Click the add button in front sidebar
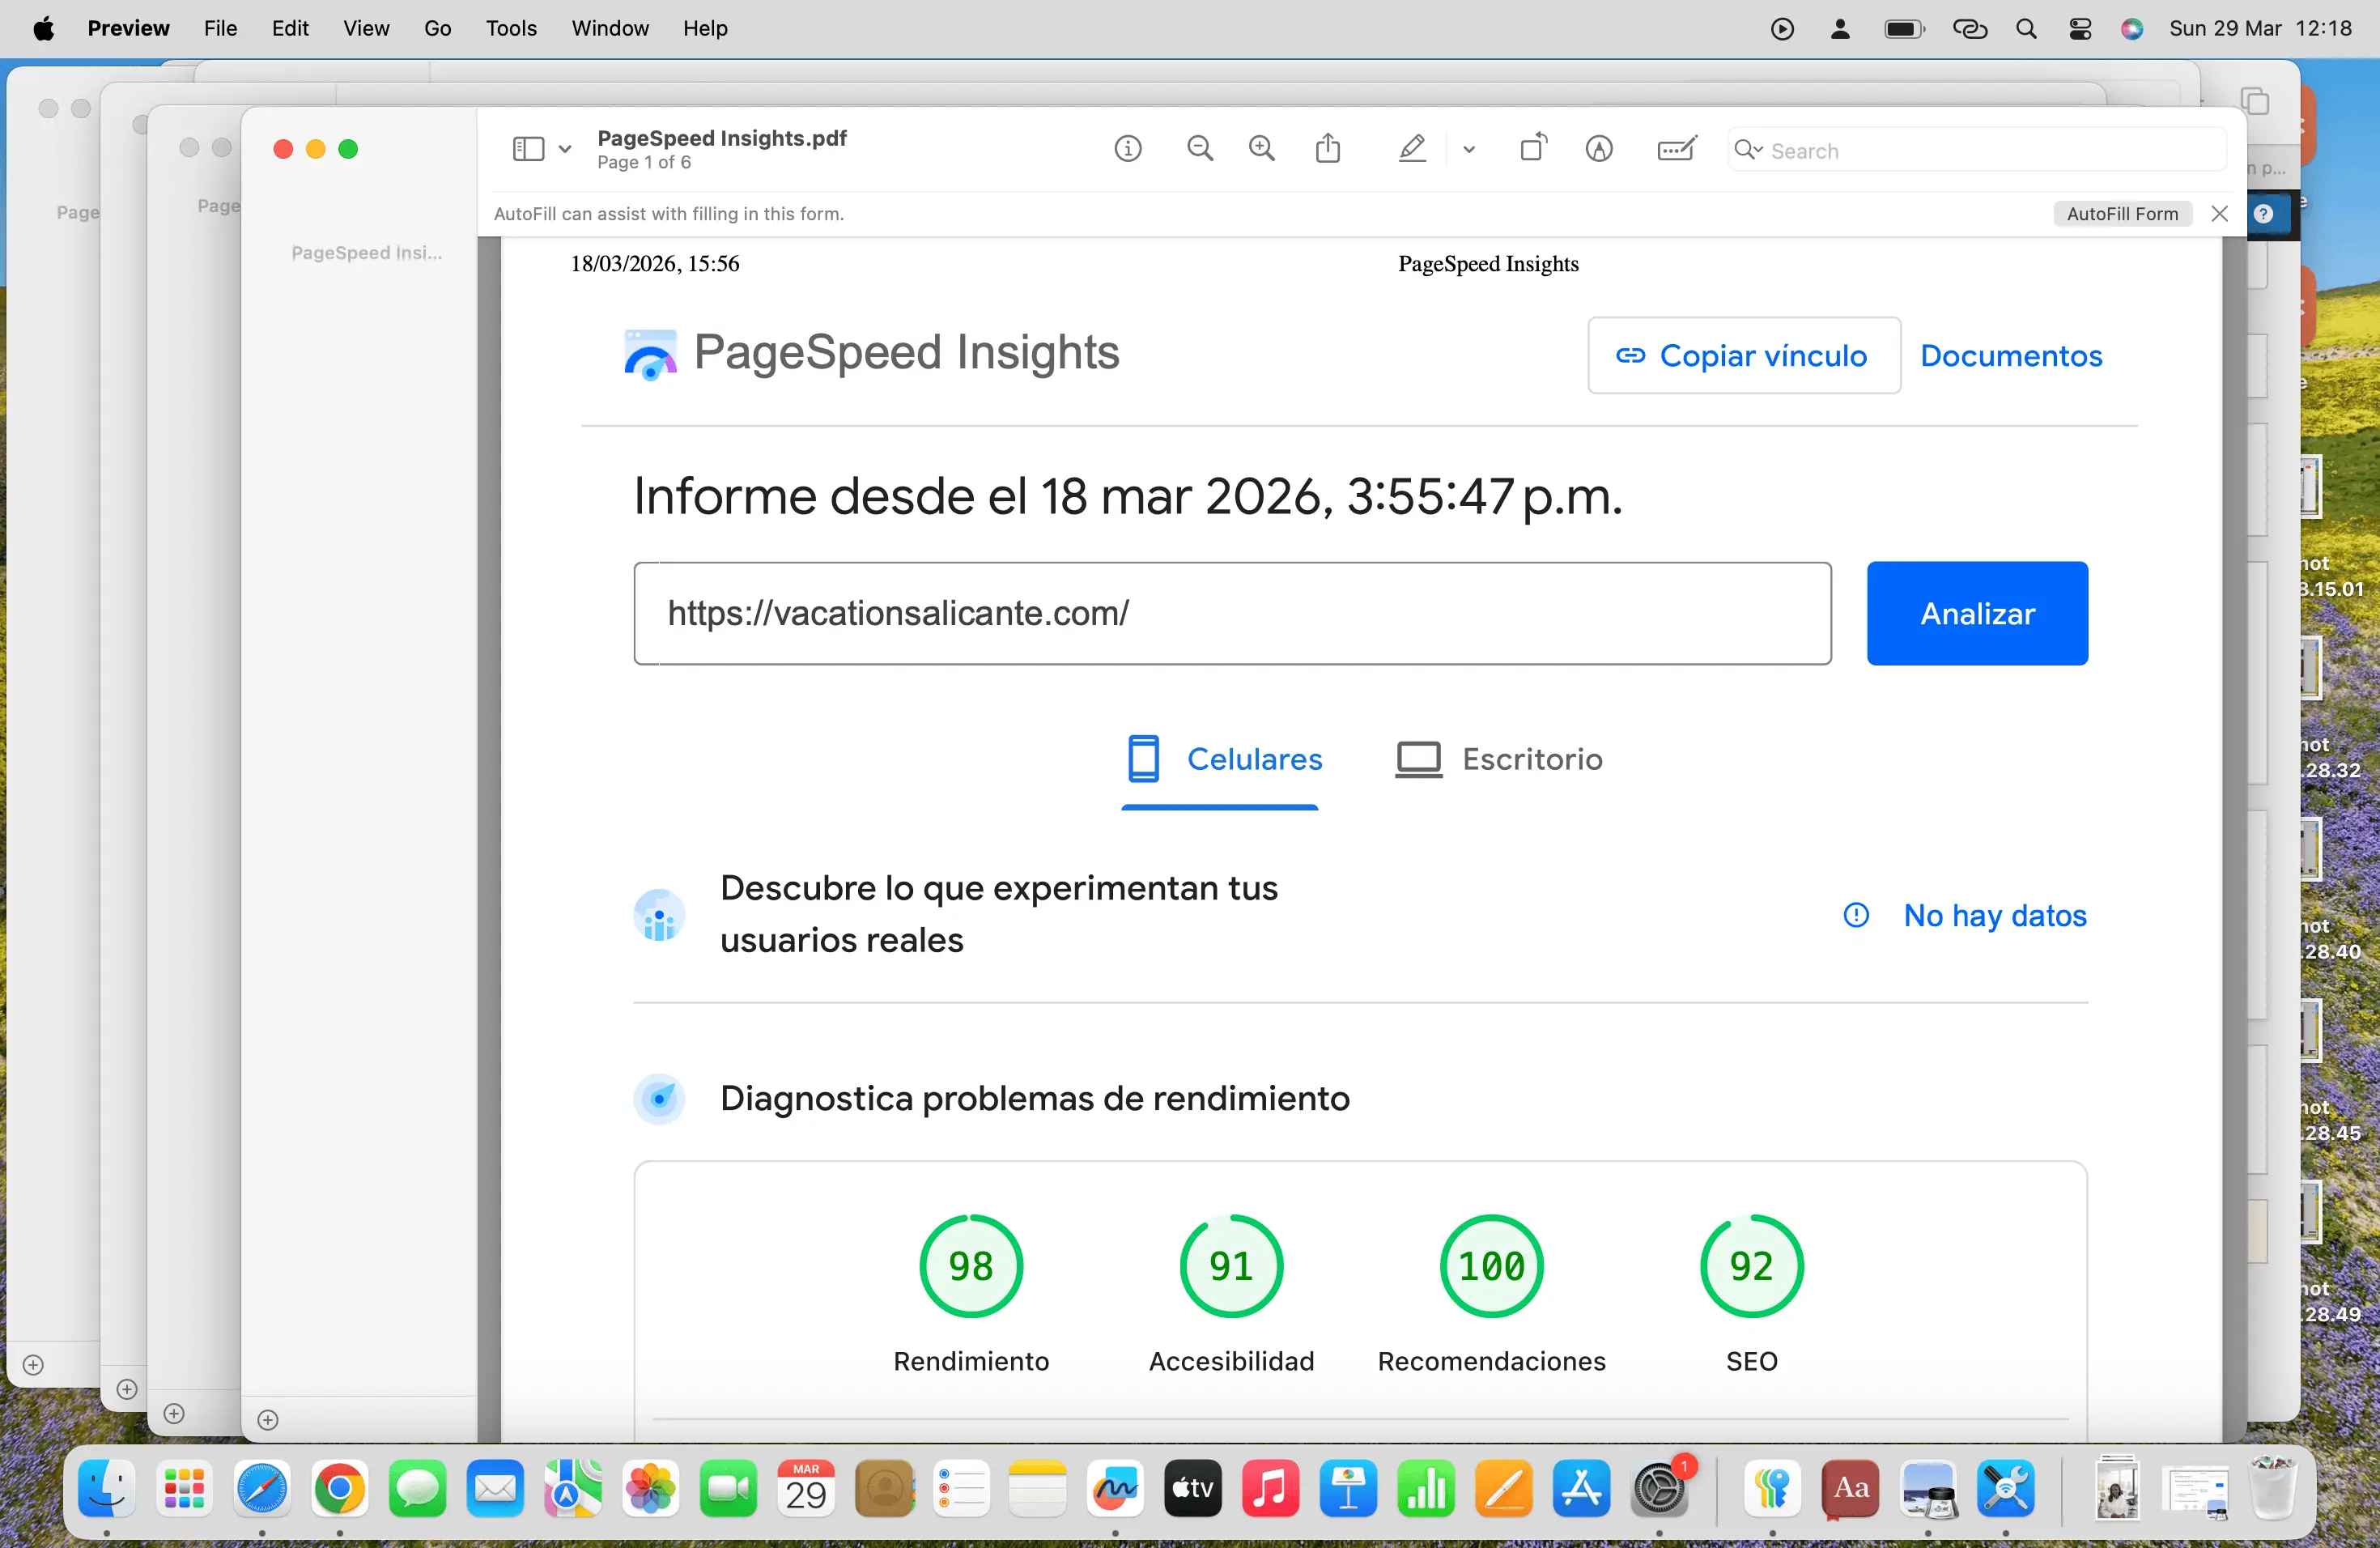 267,1420
